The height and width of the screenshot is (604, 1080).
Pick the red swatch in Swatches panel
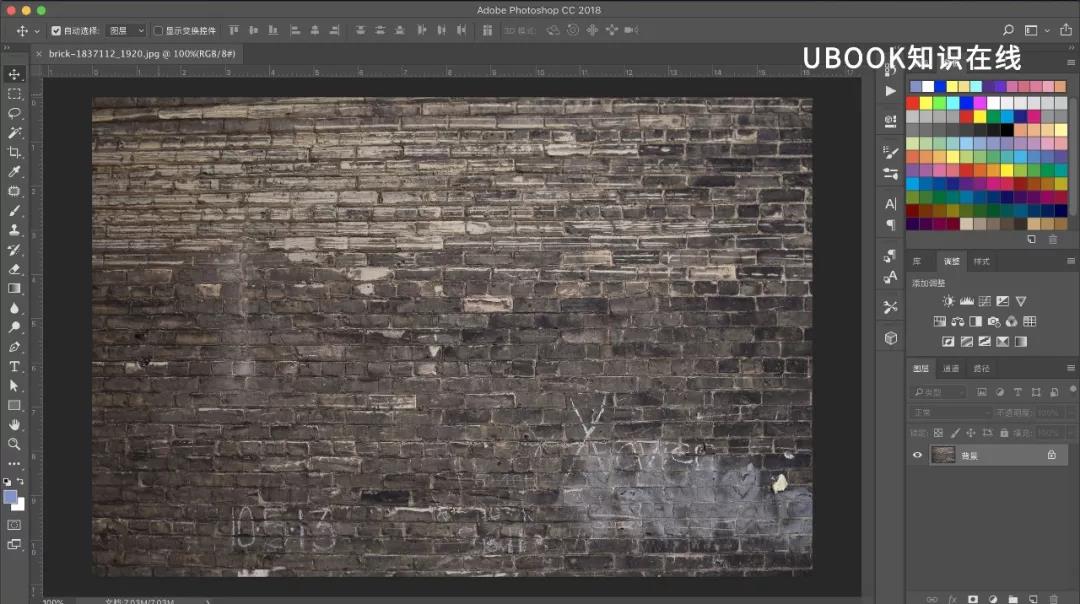pos(913,103)
